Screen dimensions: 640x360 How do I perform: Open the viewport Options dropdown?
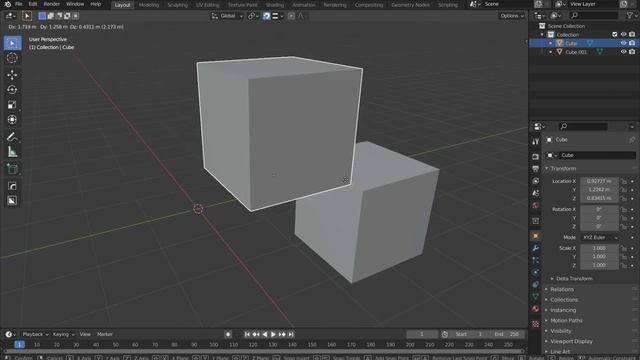[511, 16]
